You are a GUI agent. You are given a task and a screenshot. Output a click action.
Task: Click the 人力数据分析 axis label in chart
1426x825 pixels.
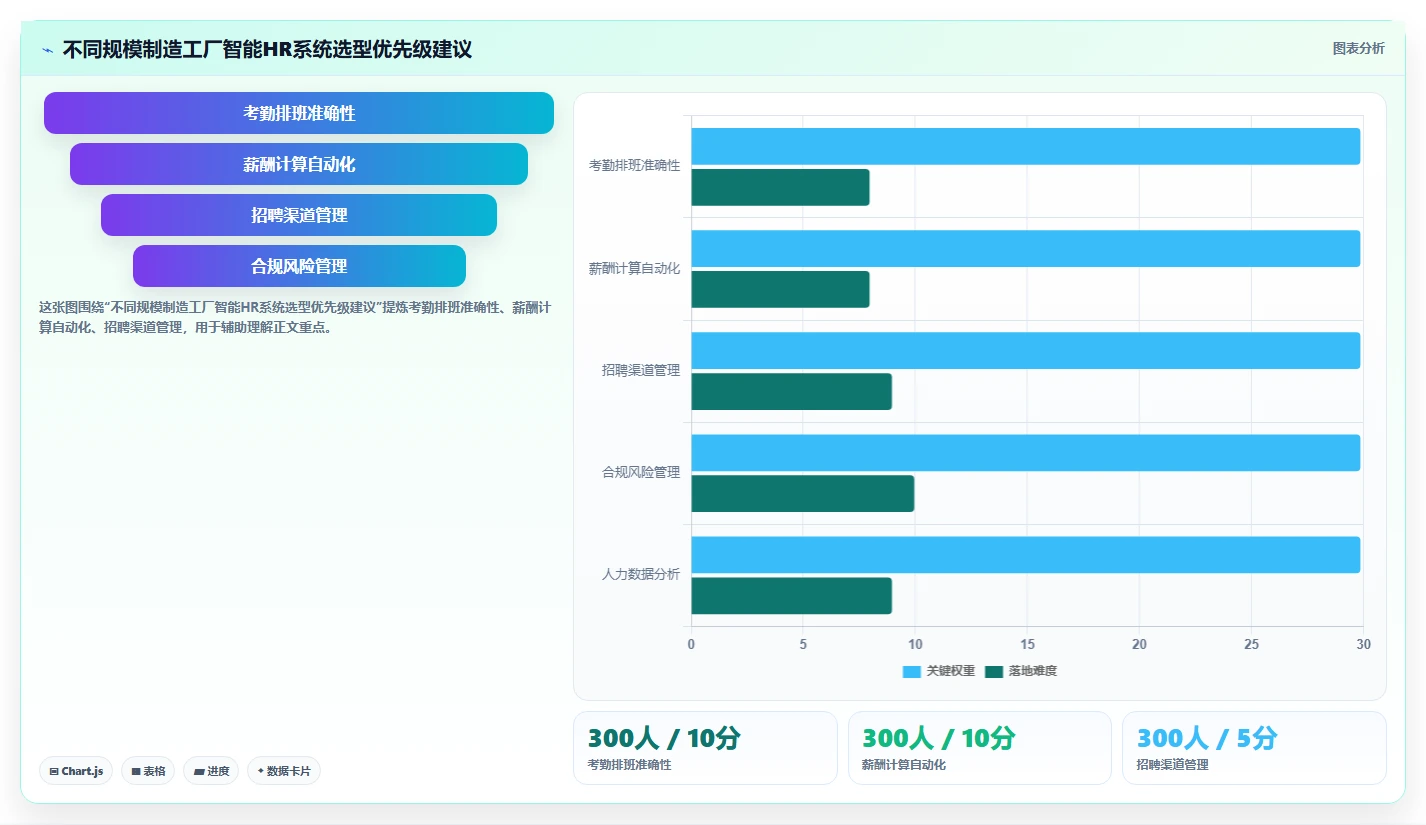coord(641,574)
